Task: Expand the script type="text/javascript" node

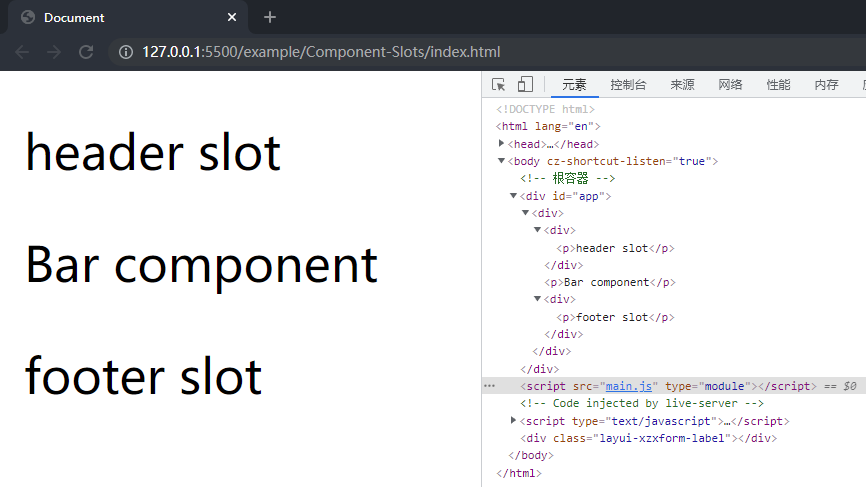Action: pos(513,421)
